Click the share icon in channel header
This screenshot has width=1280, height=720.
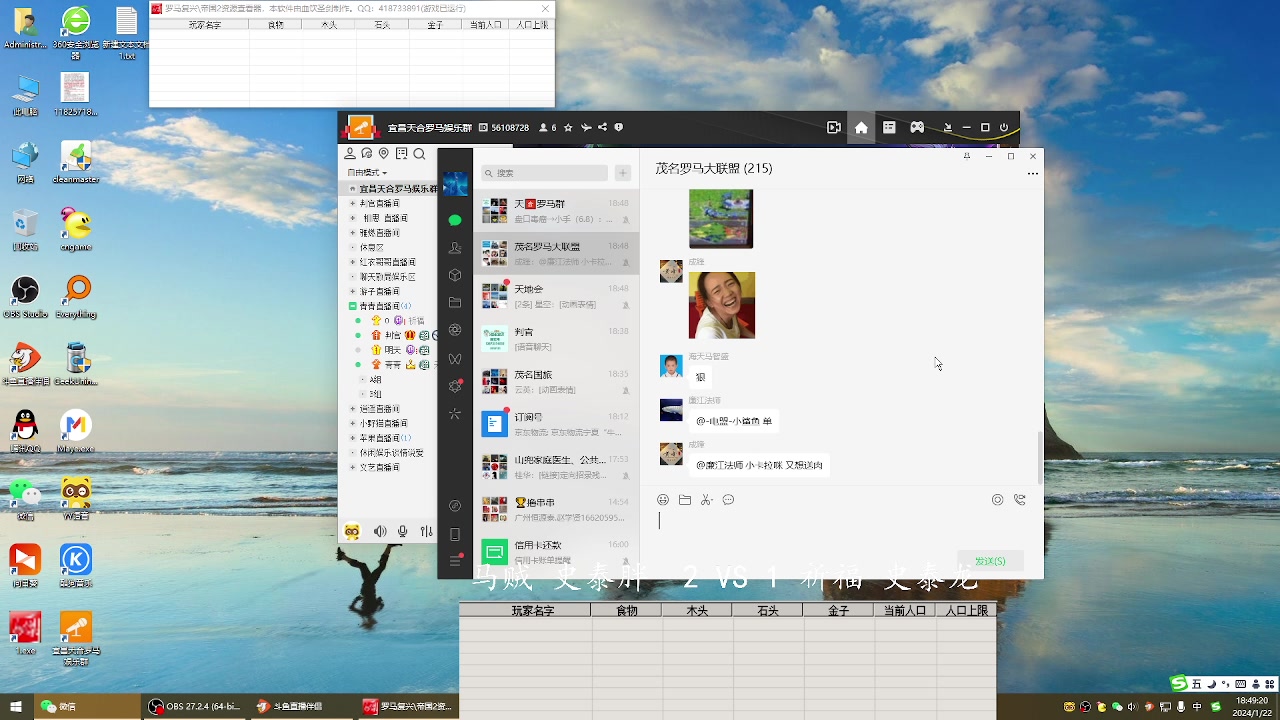(602, 128)
